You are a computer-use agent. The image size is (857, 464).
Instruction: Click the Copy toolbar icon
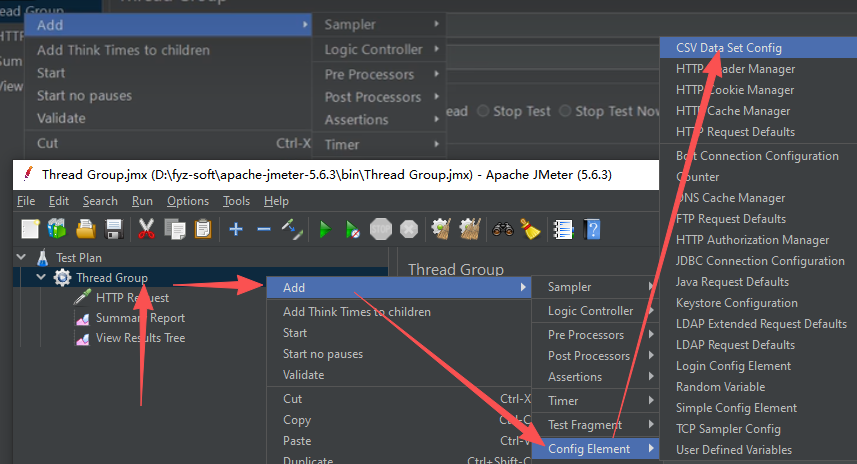point(175,229)
